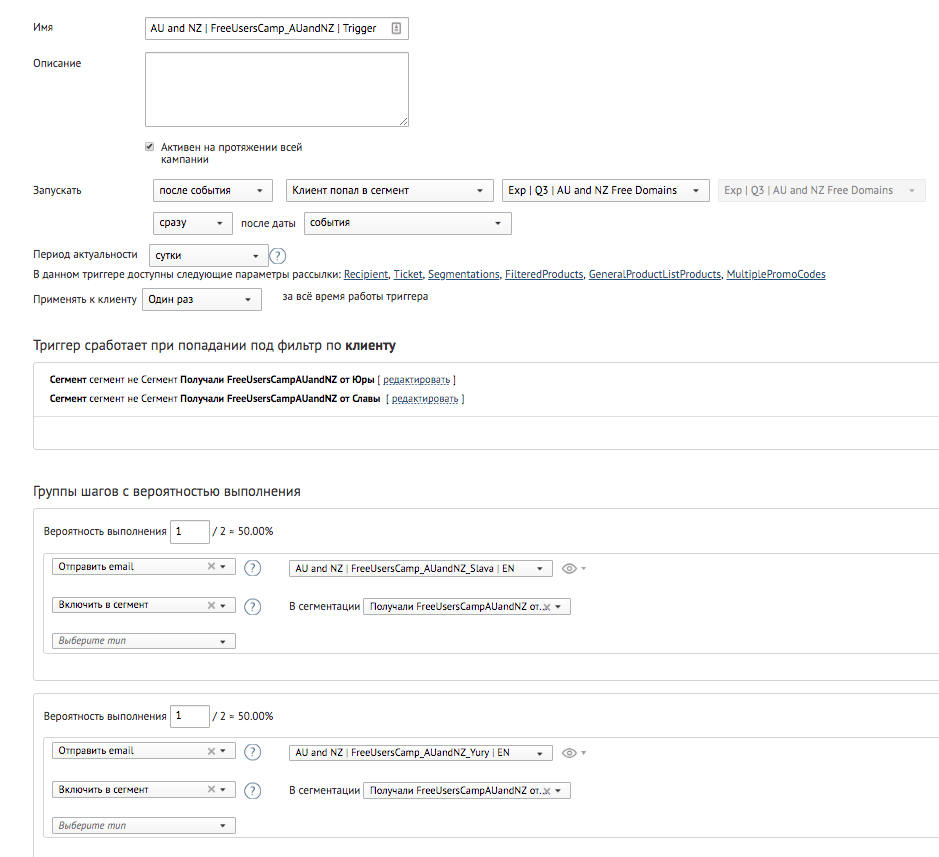Click редактировать for the Юры segment filter
939x857 pixels.
[417, 380]
